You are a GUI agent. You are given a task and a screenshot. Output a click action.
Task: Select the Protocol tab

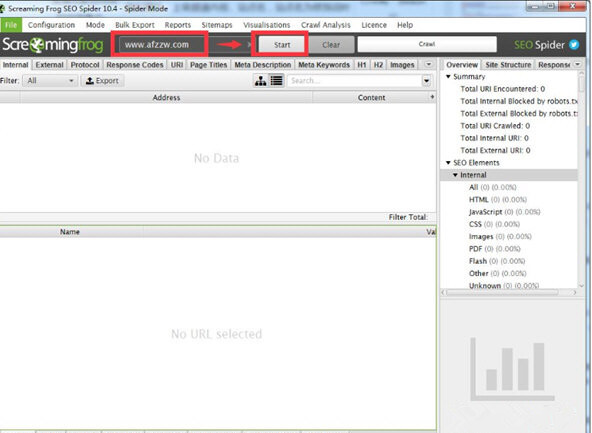pos(85,65)
